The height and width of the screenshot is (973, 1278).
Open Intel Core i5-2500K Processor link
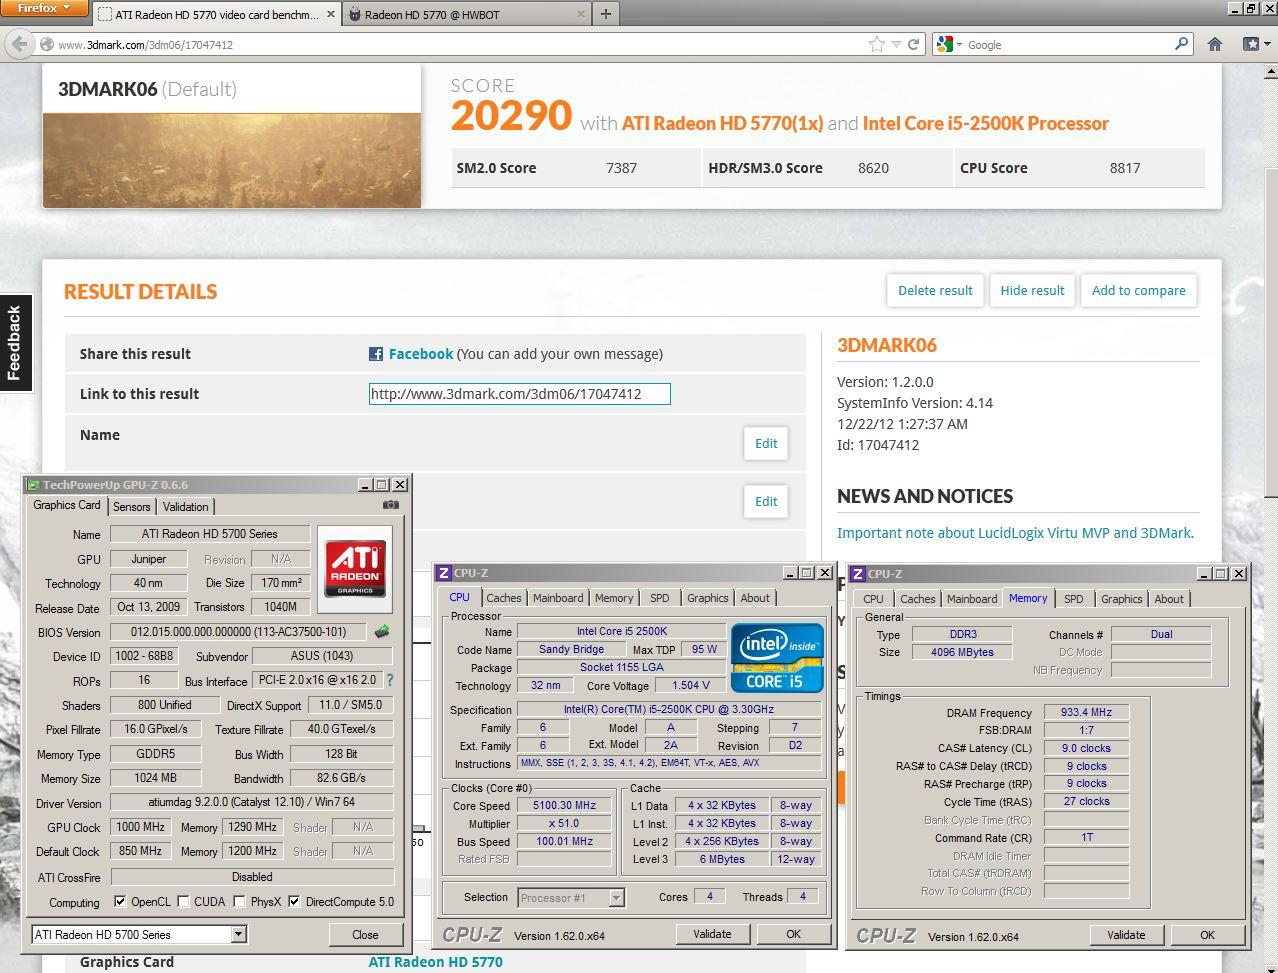coord(985,123)
